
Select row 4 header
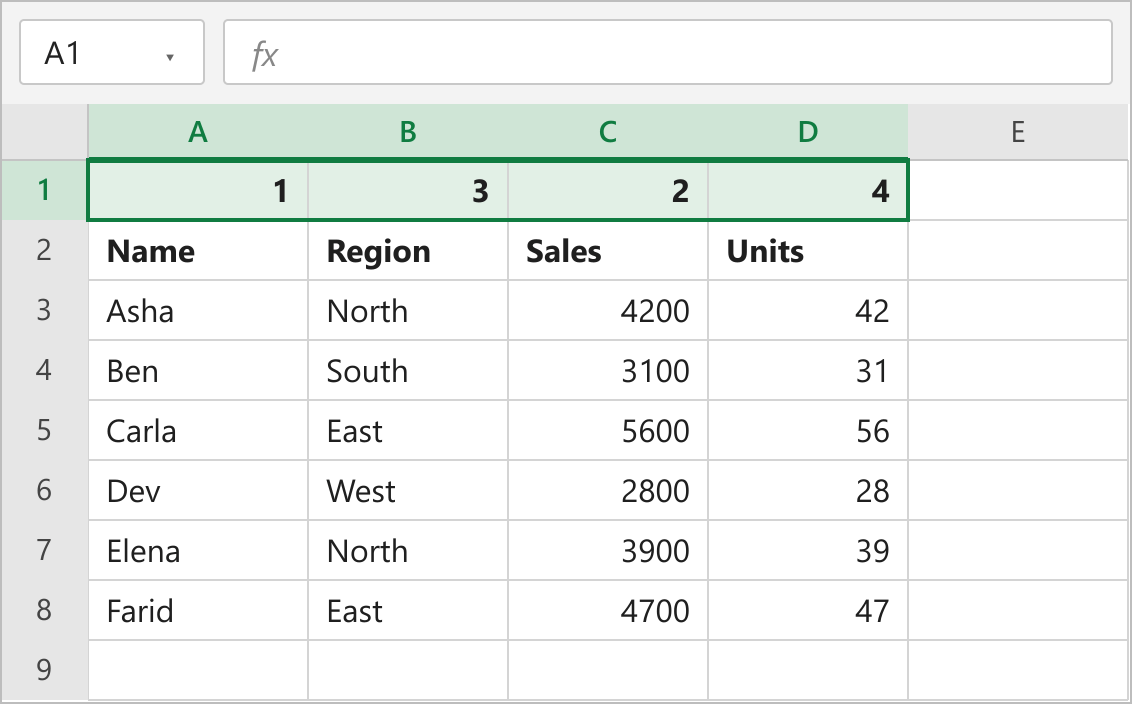(x=44, y=370)
